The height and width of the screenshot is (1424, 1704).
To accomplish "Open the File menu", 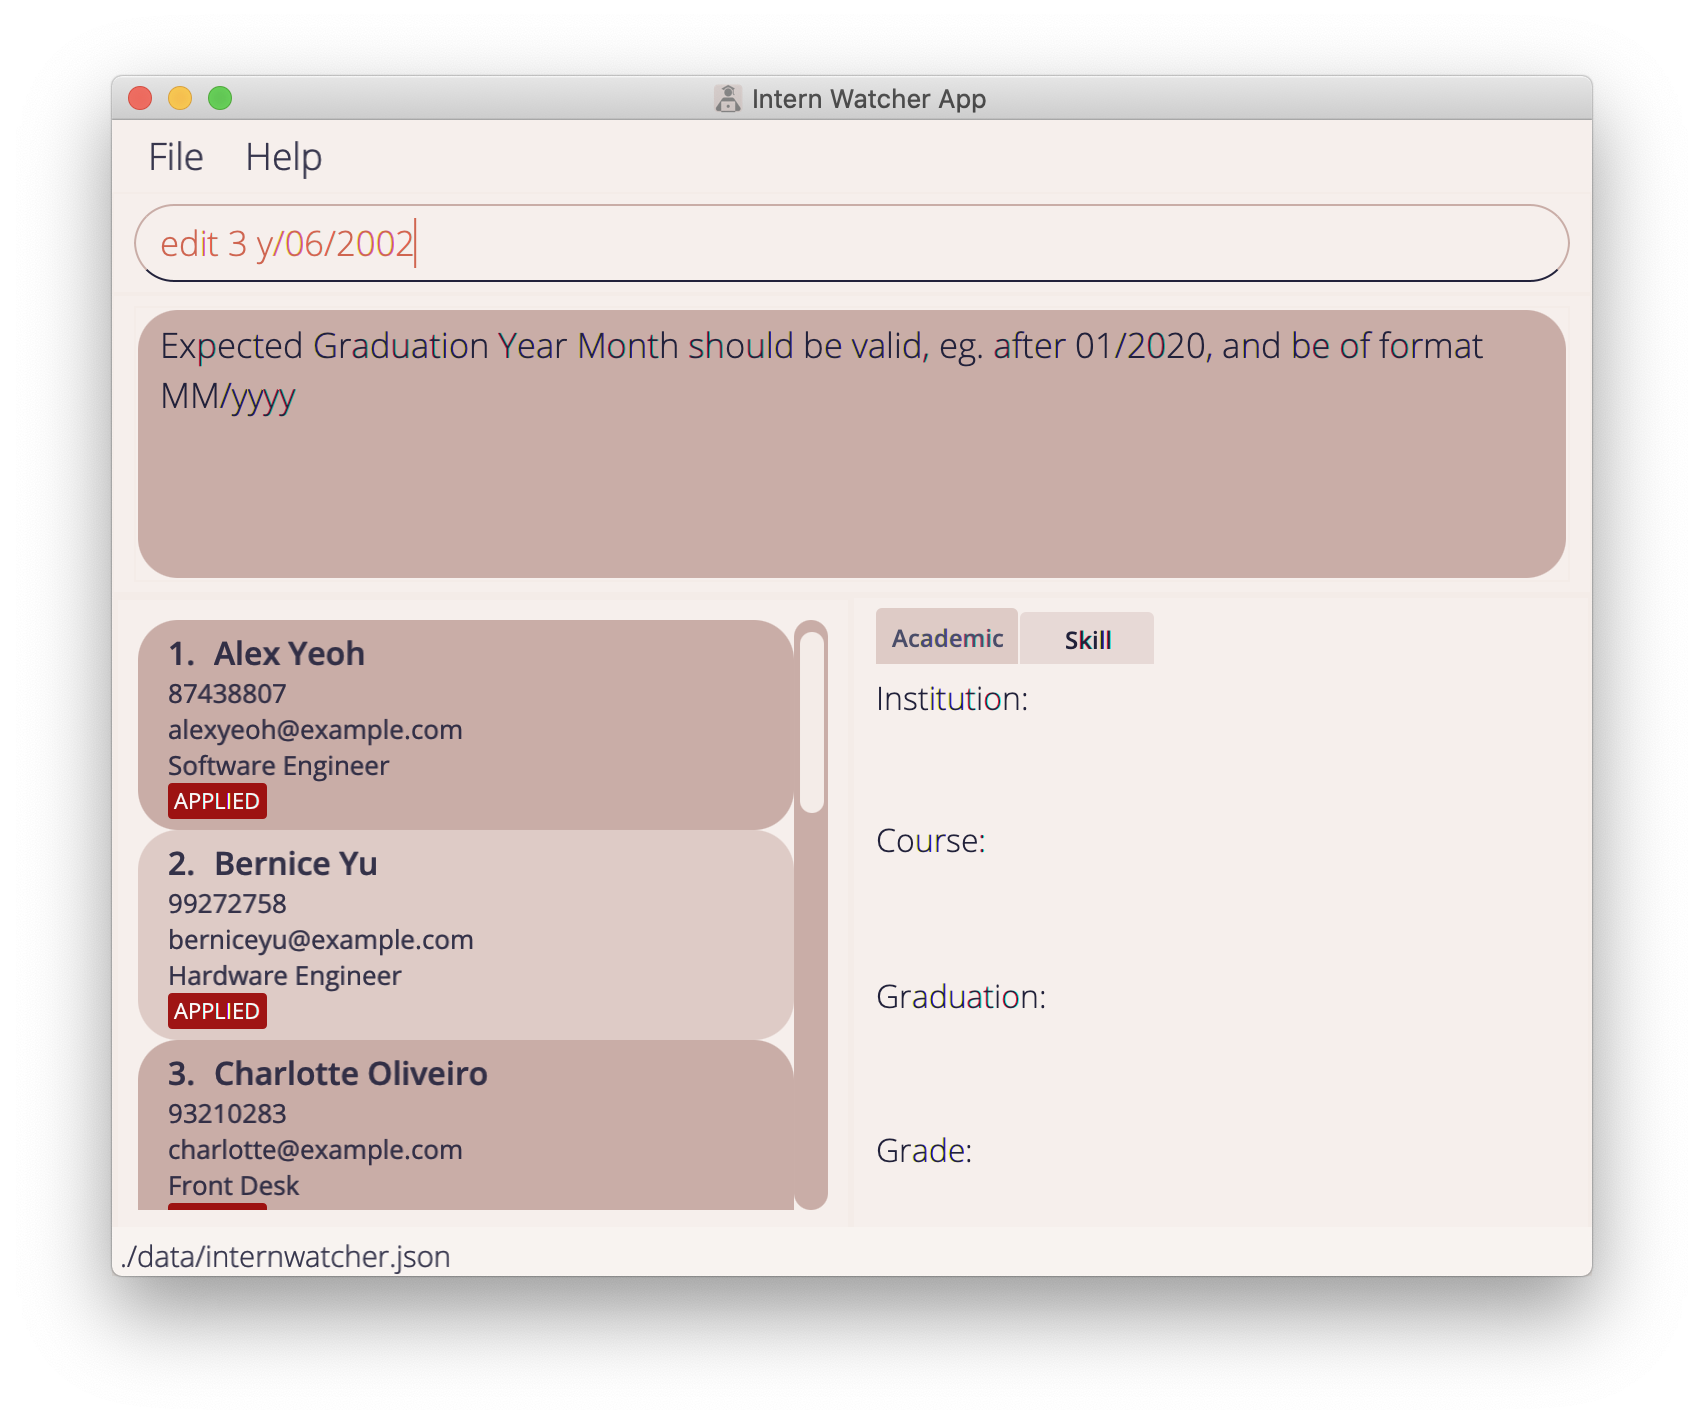I will tap(176, 157).
